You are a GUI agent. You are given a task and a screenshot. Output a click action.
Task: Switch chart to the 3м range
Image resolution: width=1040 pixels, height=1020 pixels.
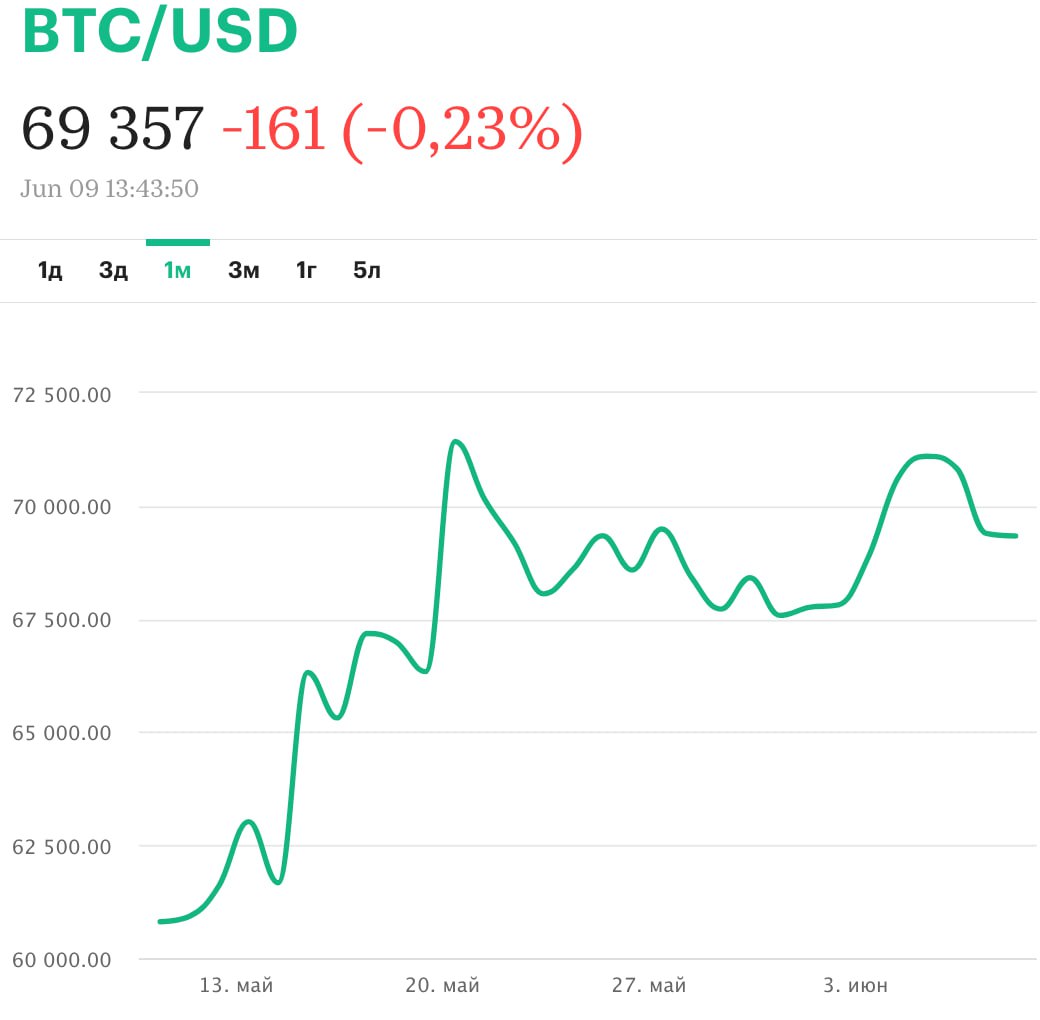pyautogui.click(x=243, y=270)
